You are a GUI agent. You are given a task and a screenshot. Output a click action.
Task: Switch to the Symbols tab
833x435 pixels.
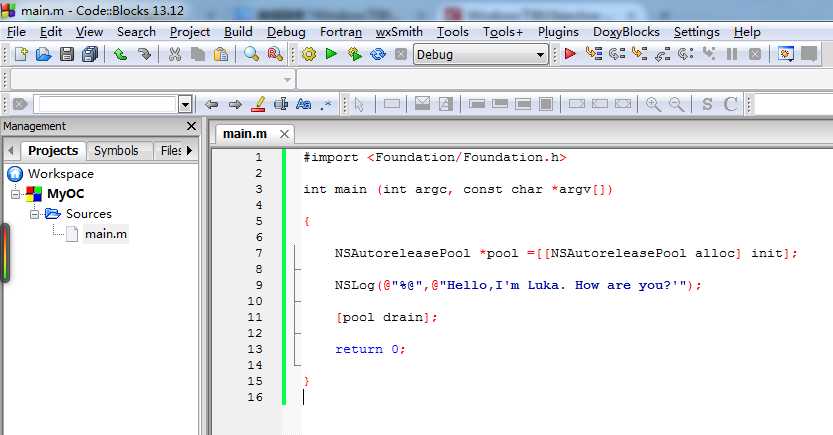coord(116,151)
